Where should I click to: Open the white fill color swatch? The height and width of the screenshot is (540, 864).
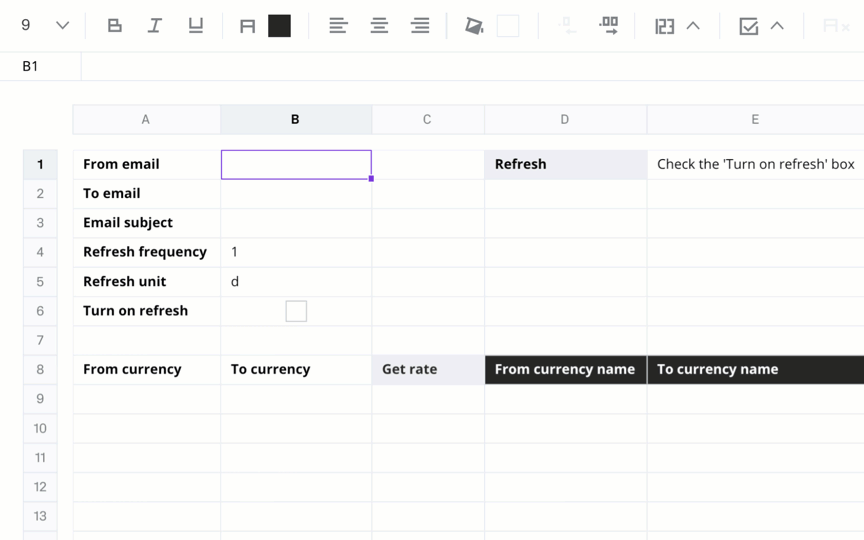click(507, 26)
